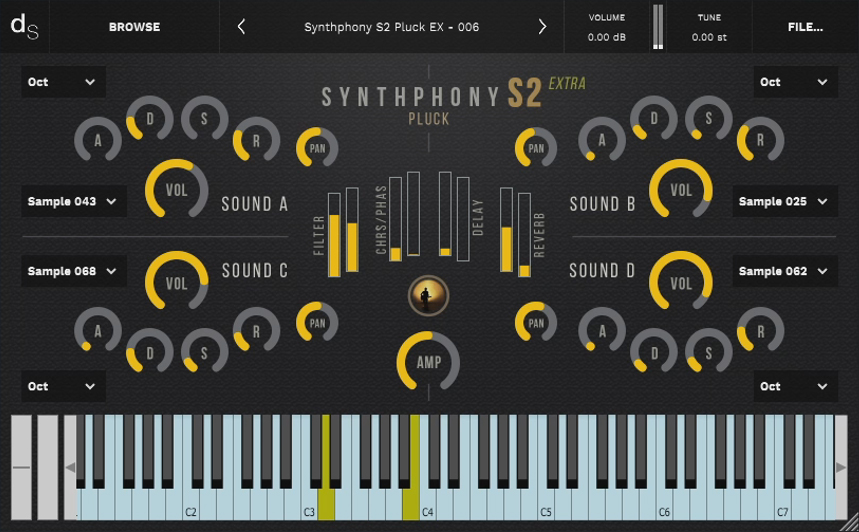The image size is (859, 532).
Task: Shift keyboard range right with arrow
Action: click(x=841, y=467)
